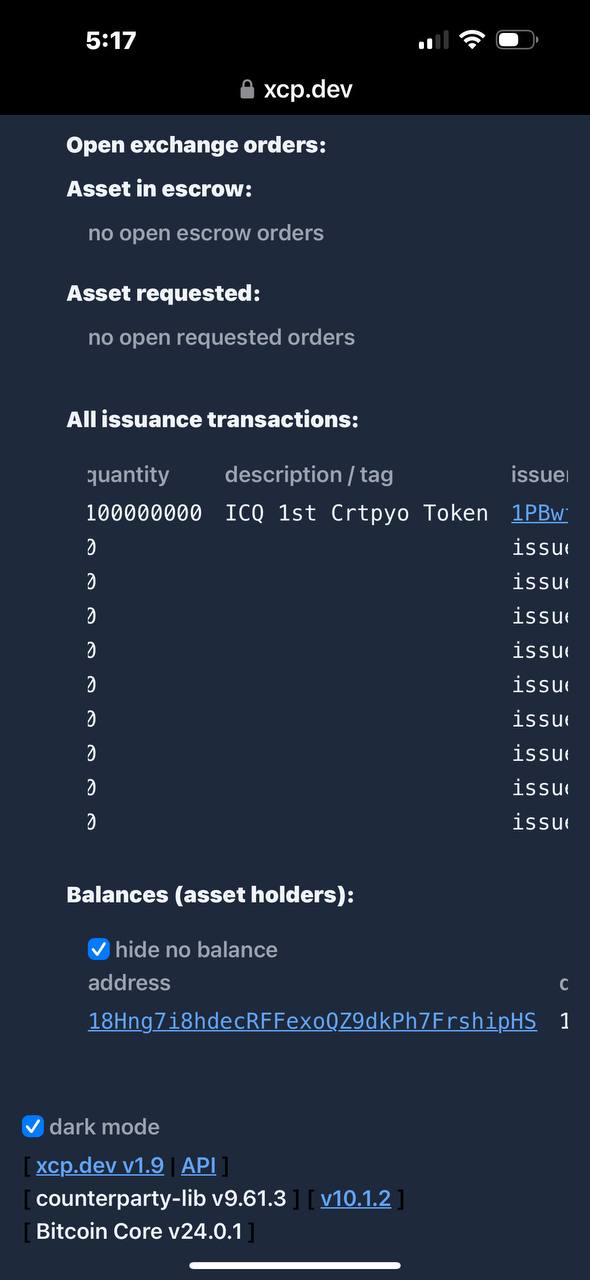The width and height of the screenshot is (590, 1280).
Task: Tap the Wi-Fi status icon
Action: click(x=470, y=40)
